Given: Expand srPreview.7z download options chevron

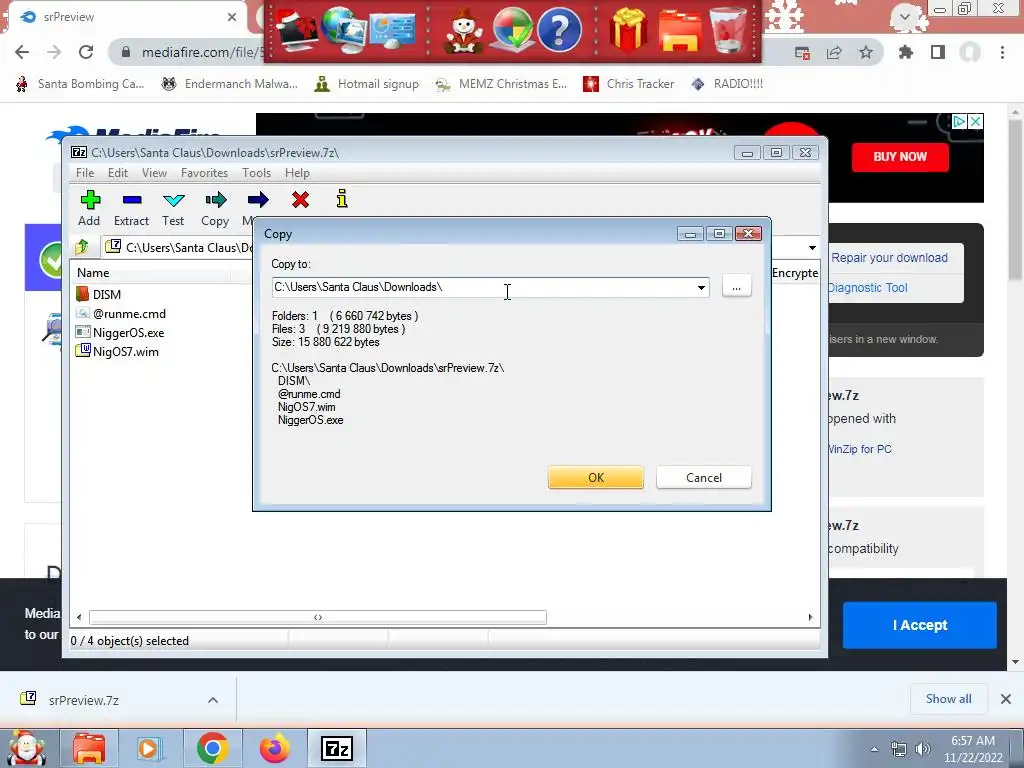Looking at the screenshot, I should pos(213,700).
